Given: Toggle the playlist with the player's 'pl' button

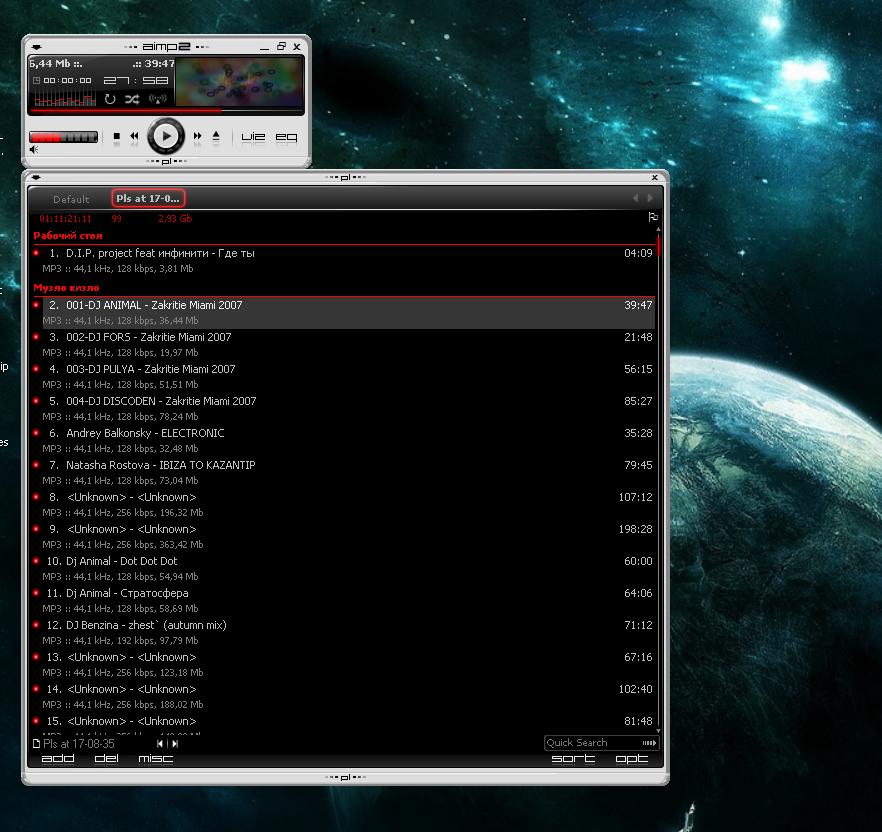Looking at the screenshot, I should pos(166,161).
